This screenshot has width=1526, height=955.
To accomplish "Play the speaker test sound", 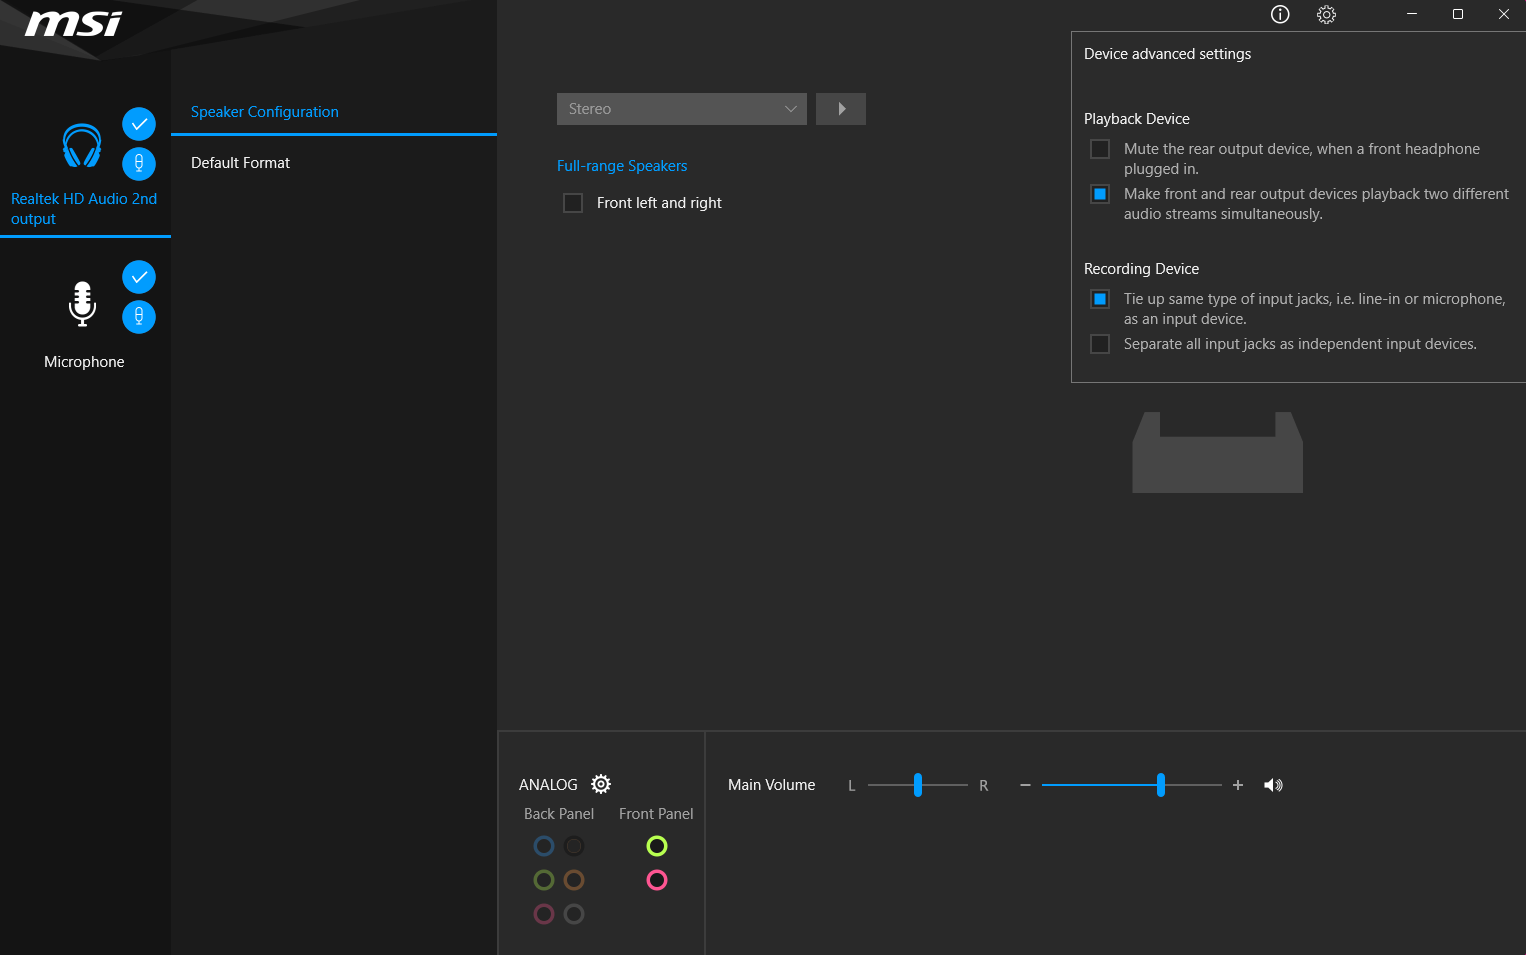I will (841, 109).
